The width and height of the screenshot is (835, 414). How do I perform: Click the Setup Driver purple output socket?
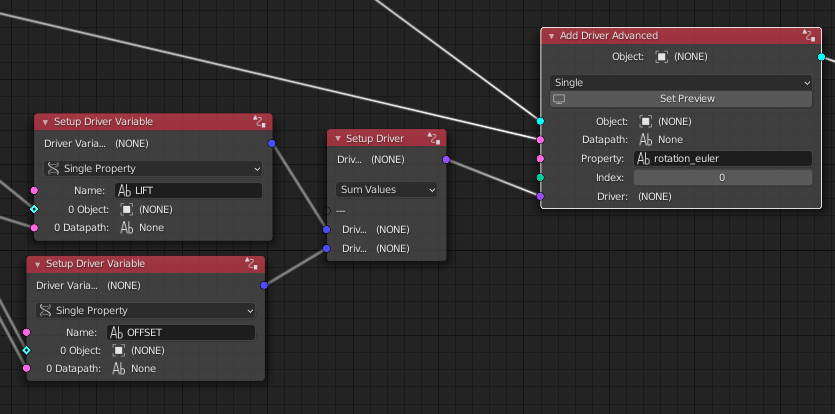(x=446, y=160)
